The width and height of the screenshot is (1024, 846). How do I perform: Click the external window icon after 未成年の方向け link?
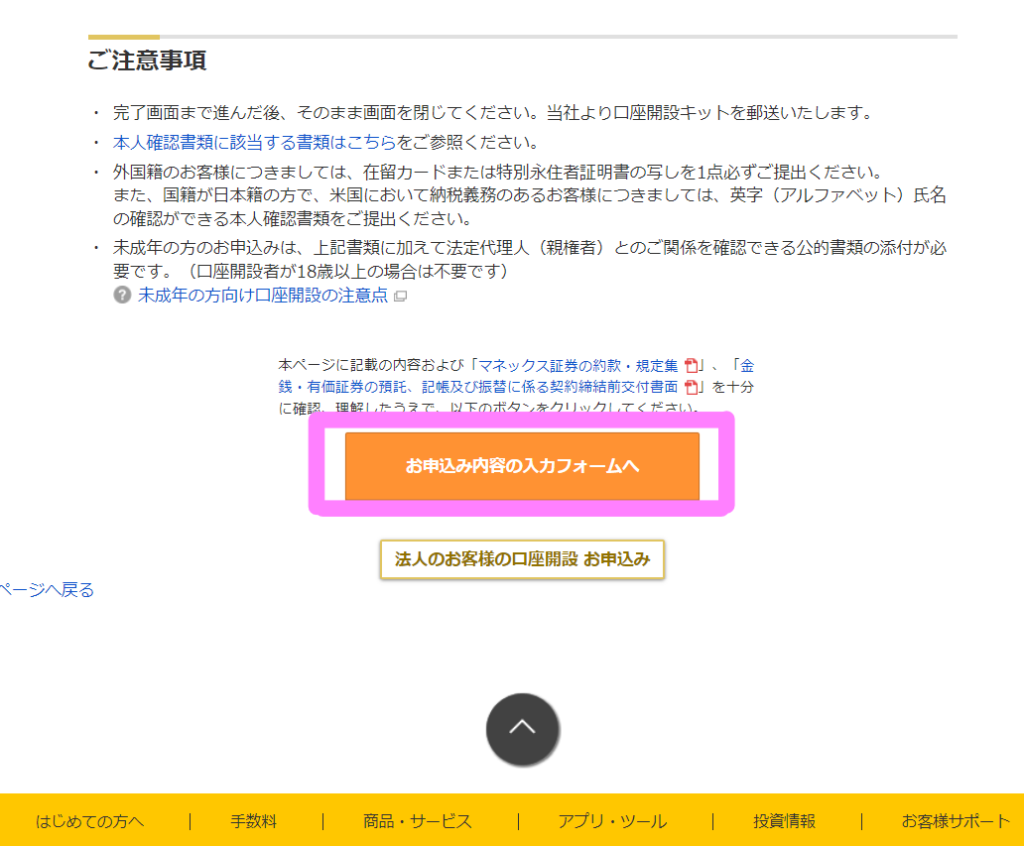point(401,296)
